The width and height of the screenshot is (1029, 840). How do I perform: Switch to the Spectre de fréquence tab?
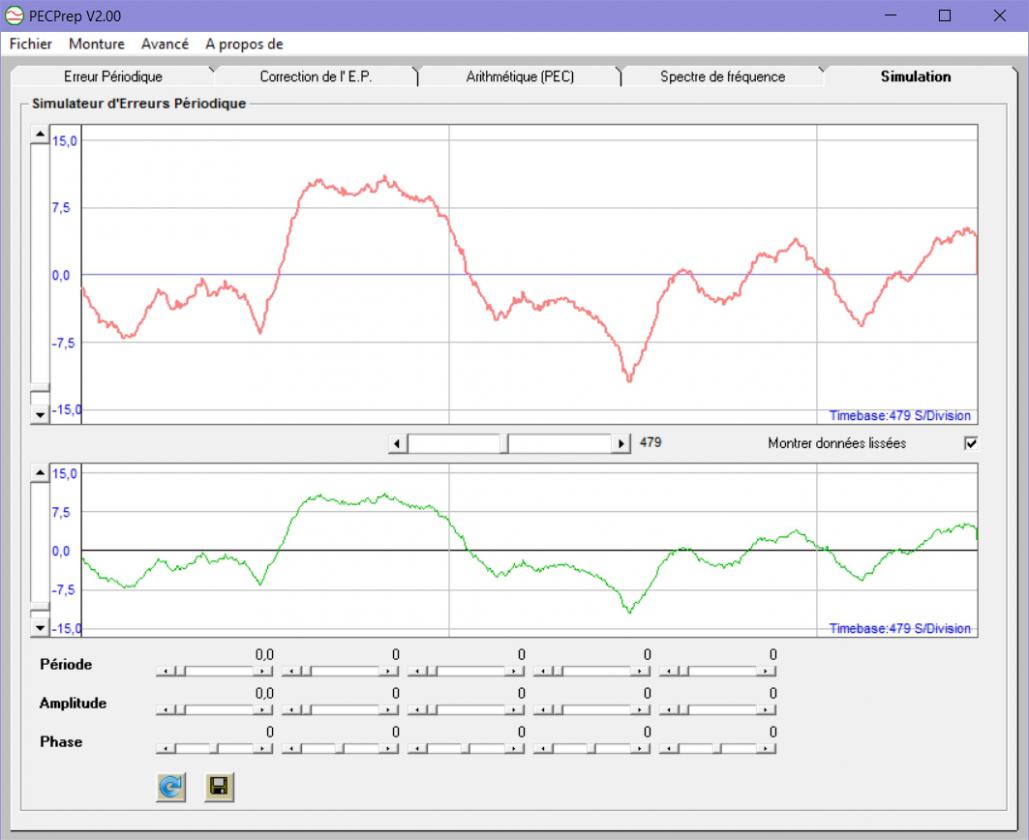723,77
